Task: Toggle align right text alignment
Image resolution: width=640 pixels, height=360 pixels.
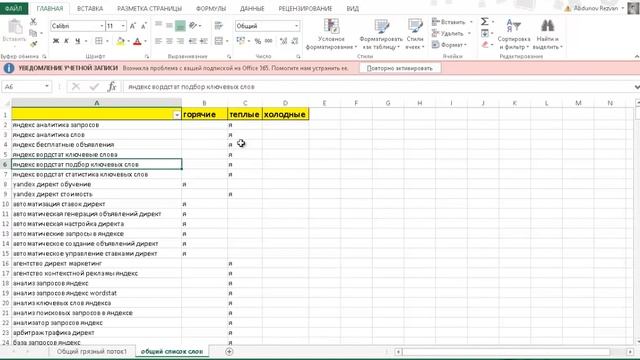Action: pyautogui.click(x=180, y=41)
